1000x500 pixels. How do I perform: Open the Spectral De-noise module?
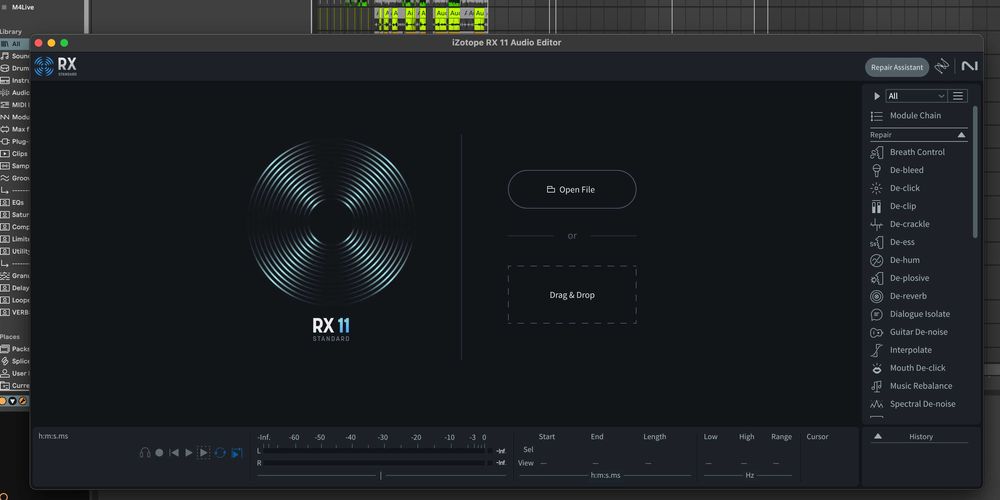pos(922,404)
